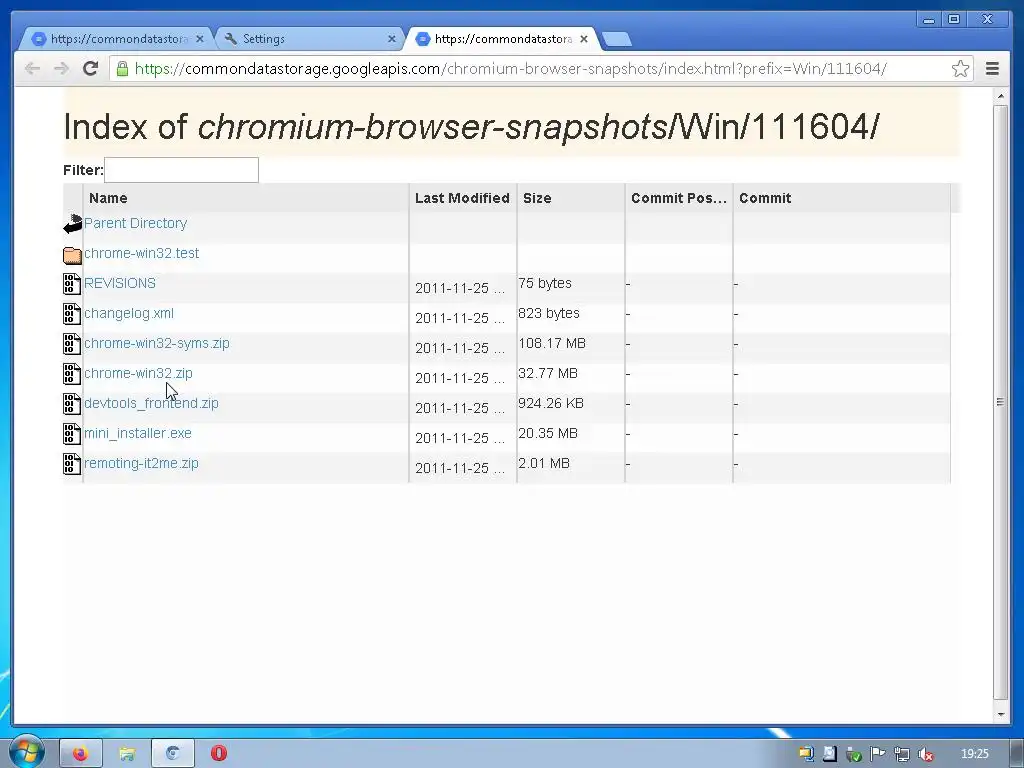Click the file icon beside mini_installer.exe

coord(72,434)
